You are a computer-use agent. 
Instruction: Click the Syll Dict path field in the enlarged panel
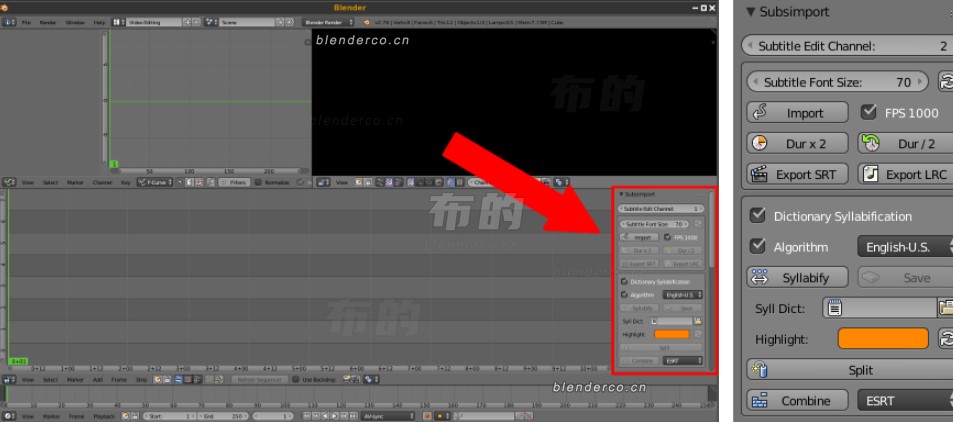879,308
